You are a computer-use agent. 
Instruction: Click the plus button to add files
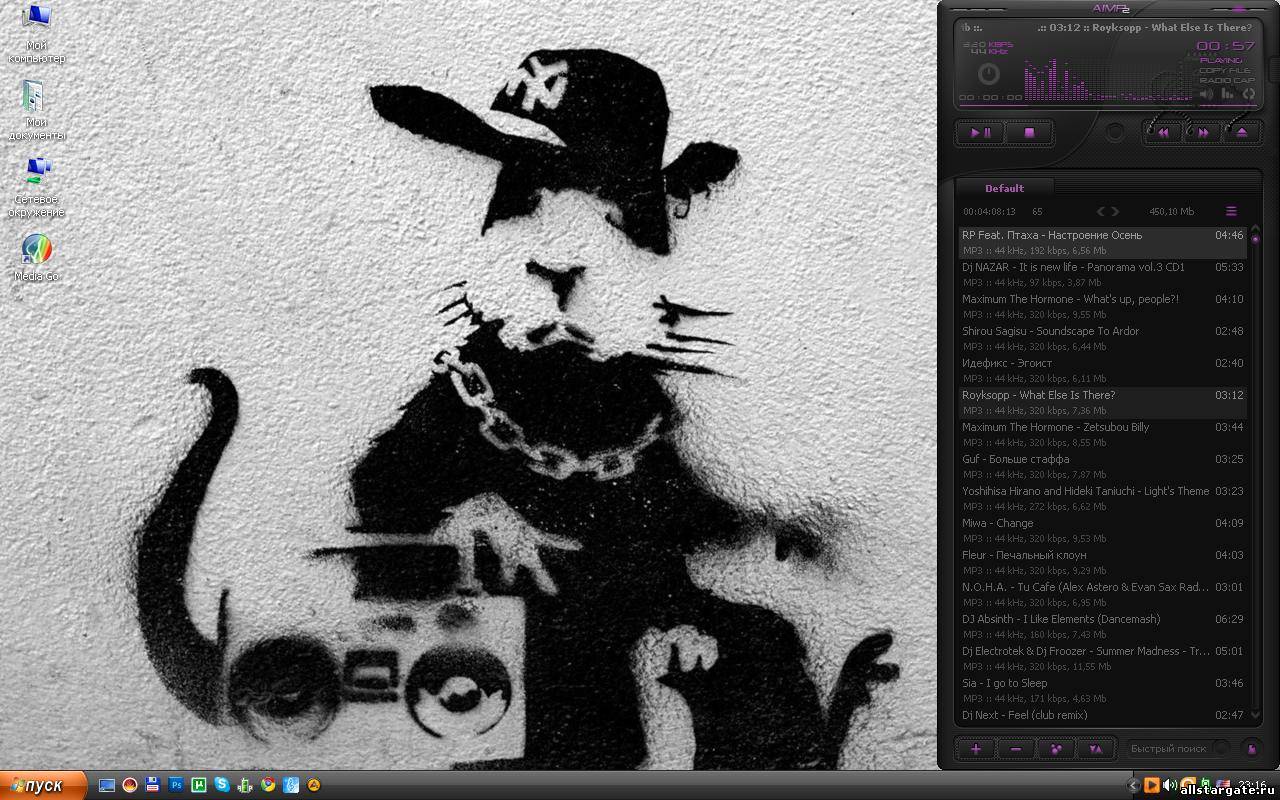(975, 748)
